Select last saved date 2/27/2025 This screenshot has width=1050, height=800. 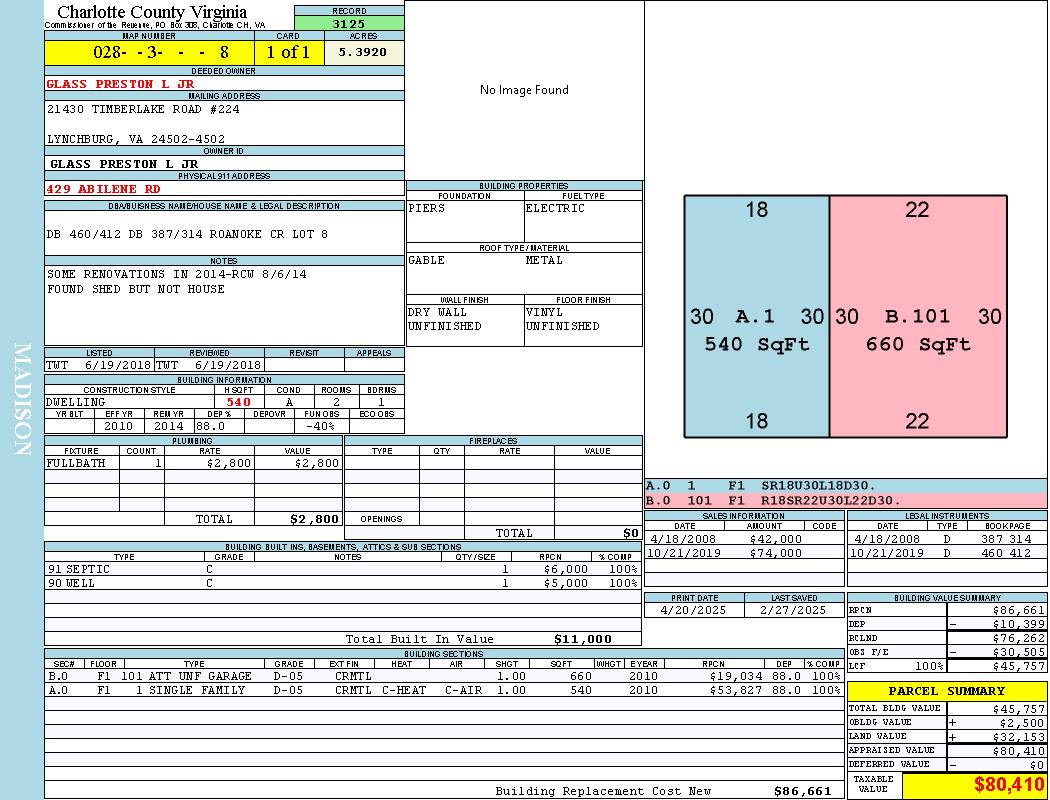pos(793,611)
